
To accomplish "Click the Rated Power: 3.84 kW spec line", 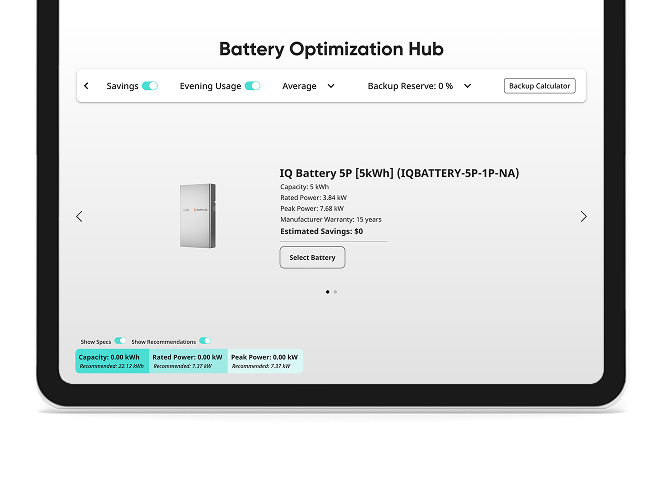I will coord(313,198).
